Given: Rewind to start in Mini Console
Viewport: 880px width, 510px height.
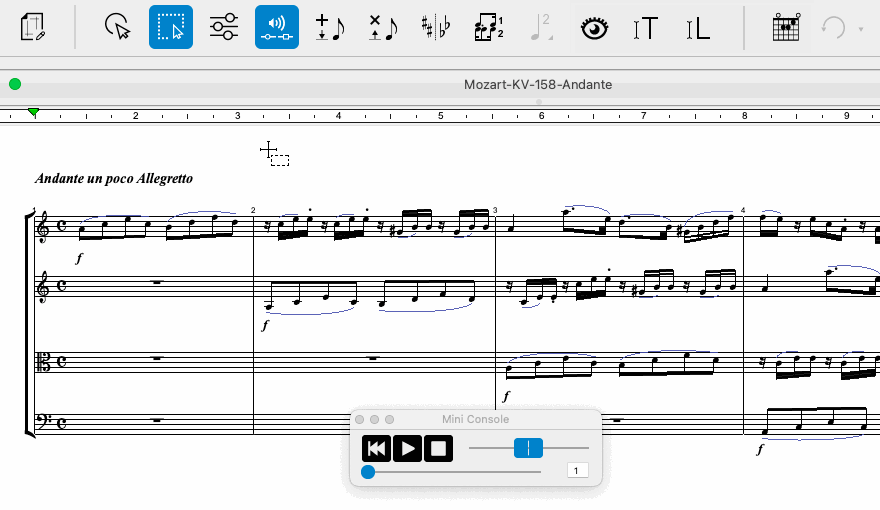Looking at the screenshot, I should (376, 449).
